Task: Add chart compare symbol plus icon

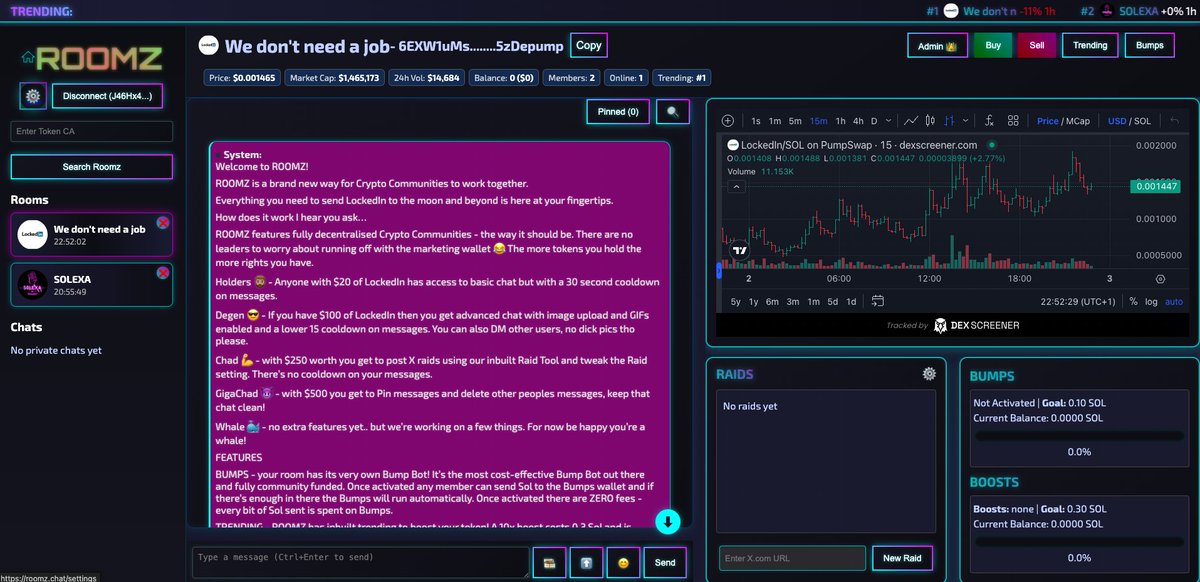Action: 727,121
